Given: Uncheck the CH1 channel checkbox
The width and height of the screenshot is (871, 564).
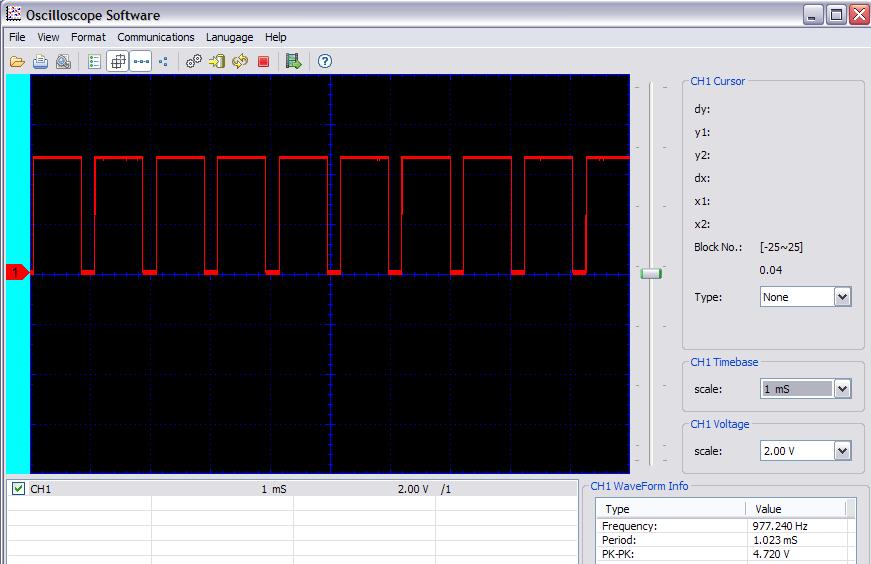Looking at the screenshot, I should [18, 489].
